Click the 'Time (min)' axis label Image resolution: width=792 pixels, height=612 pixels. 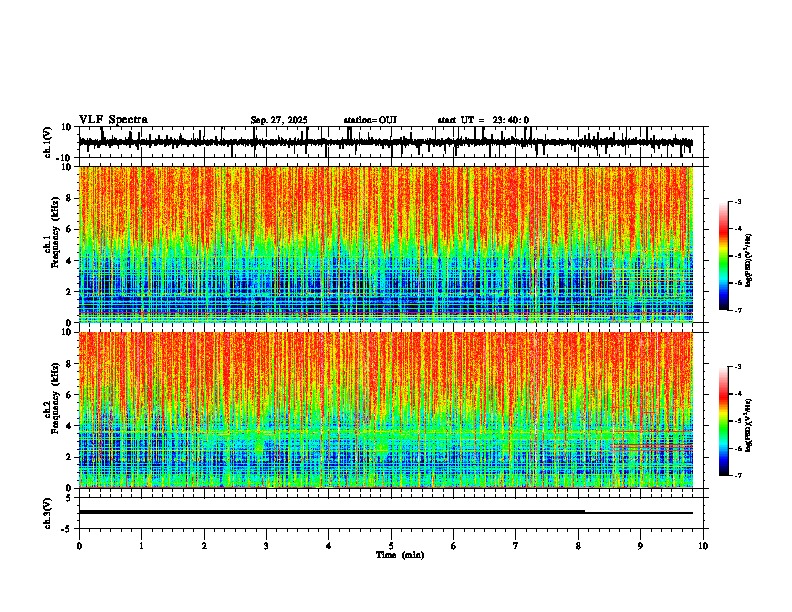pyautogui.click(x=400, y=555)
